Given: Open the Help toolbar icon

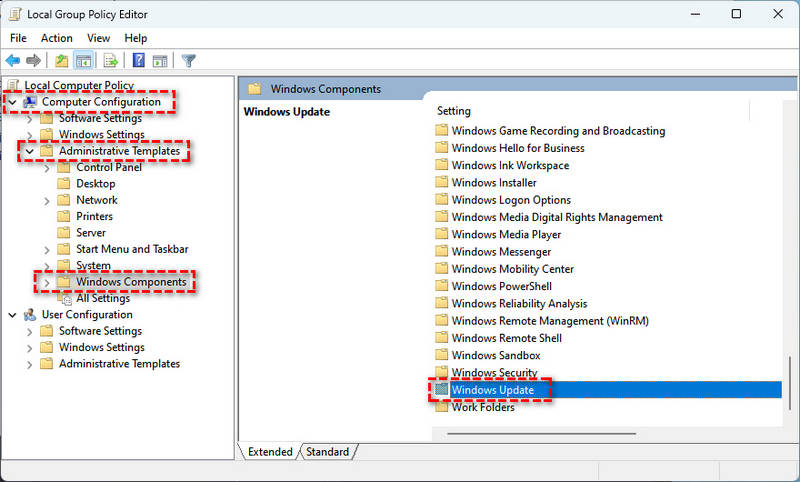Looking at the screenshot, I should click(139, 60).
